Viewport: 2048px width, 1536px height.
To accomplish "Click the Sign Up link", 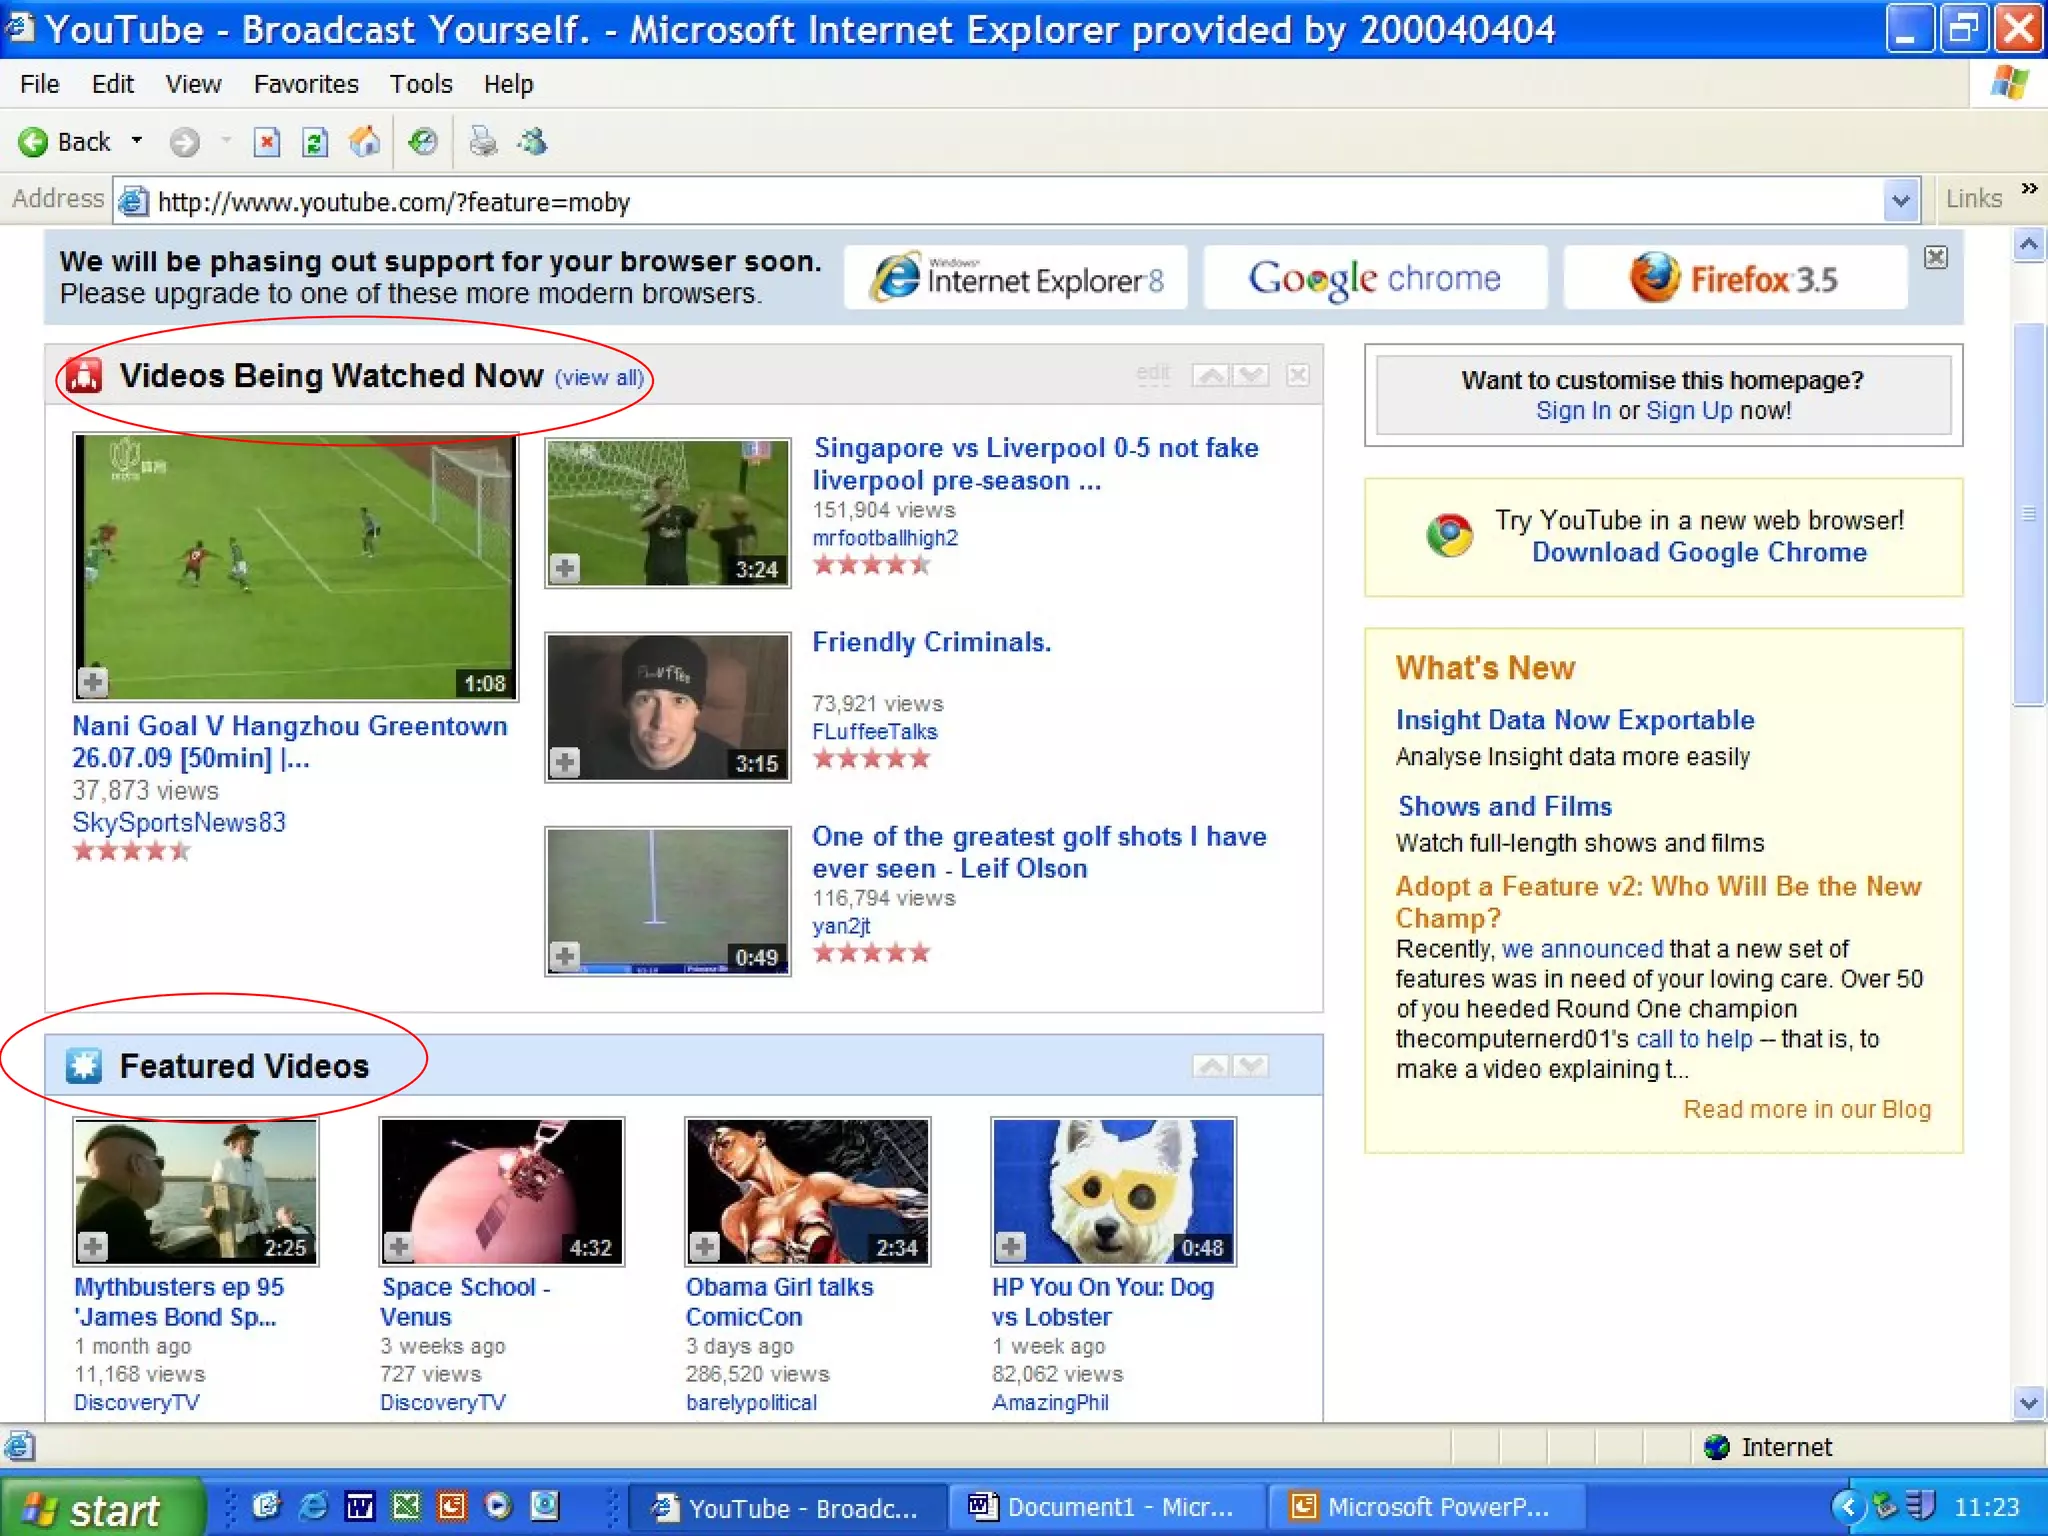I will (x=1688, y=411).
